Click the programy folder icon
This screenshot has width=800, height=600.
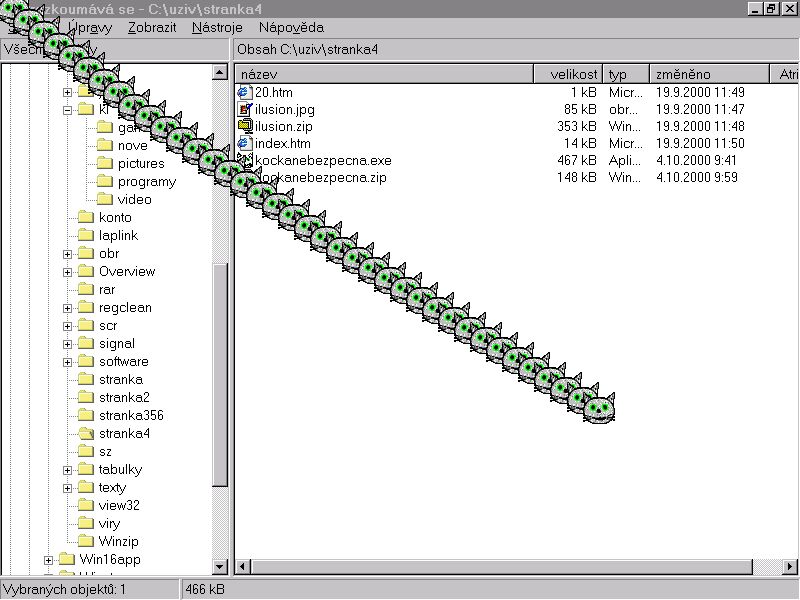pos(105,182)
